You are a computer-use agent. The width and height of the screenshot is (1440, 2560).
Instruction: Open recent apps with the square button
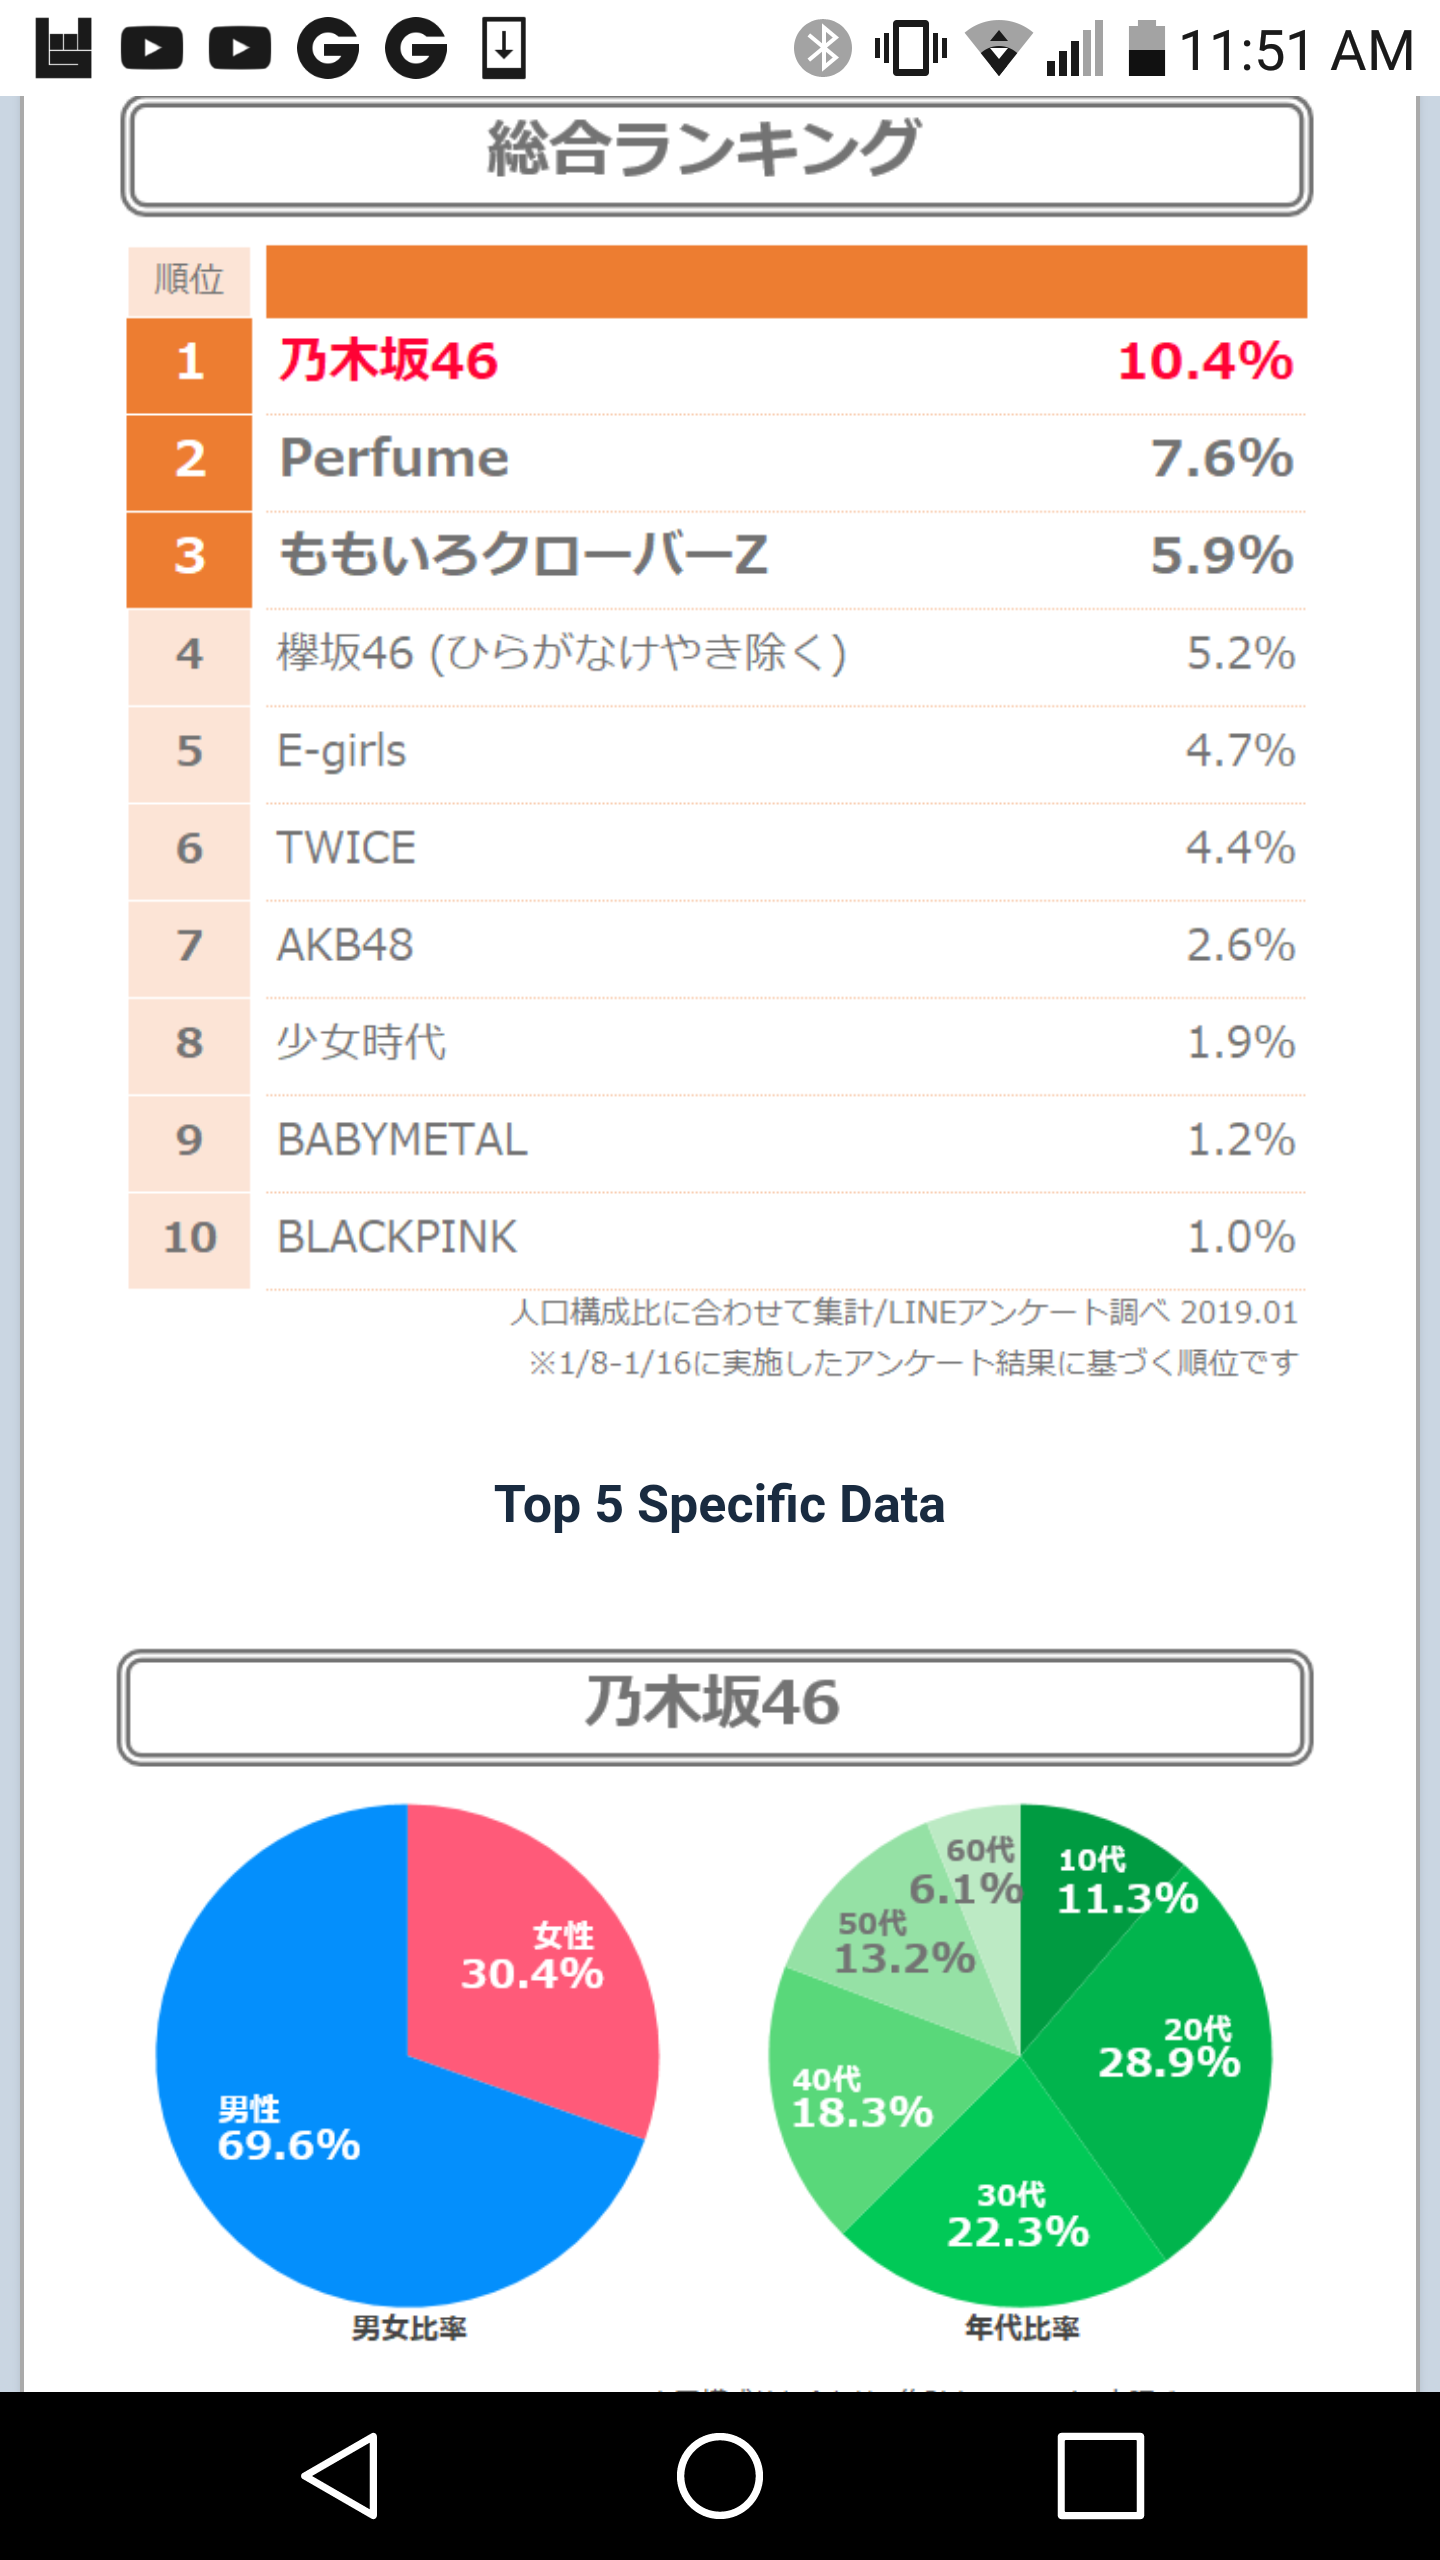(x=1100, y=2476)
